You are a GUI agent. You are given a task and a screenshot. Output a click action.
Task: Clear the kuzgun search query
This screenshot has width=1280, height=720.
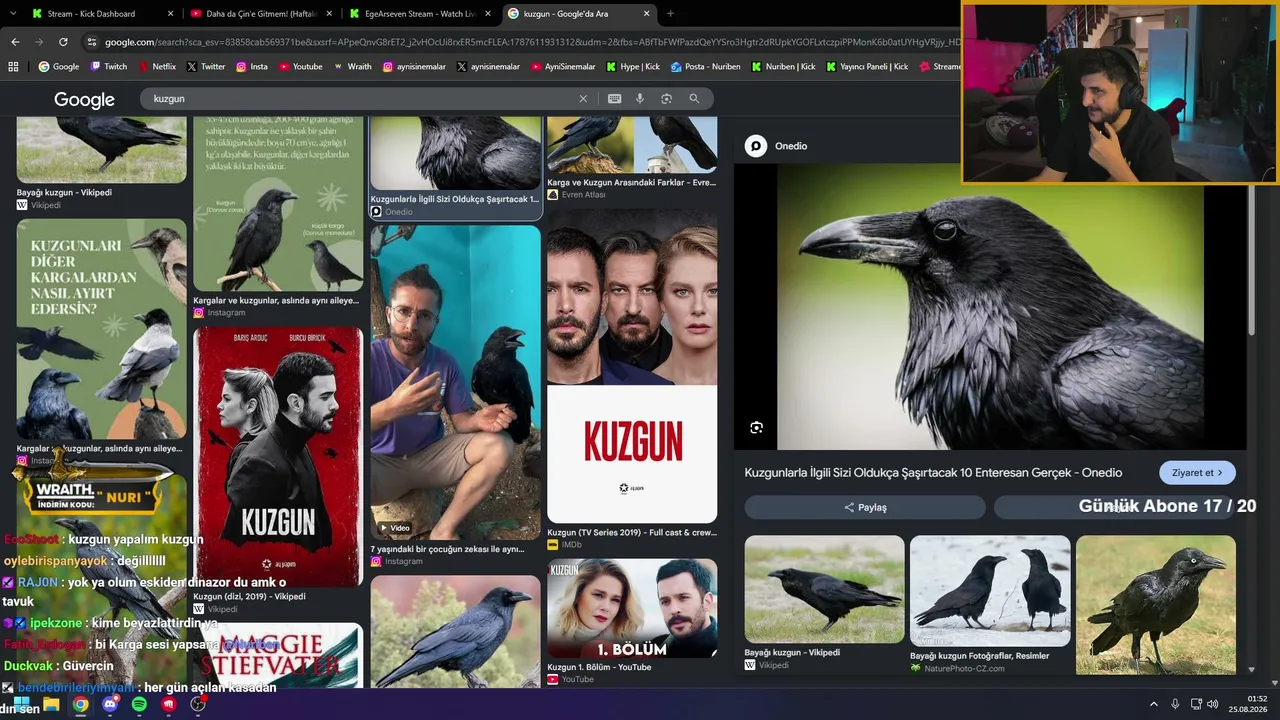point(583,99)
